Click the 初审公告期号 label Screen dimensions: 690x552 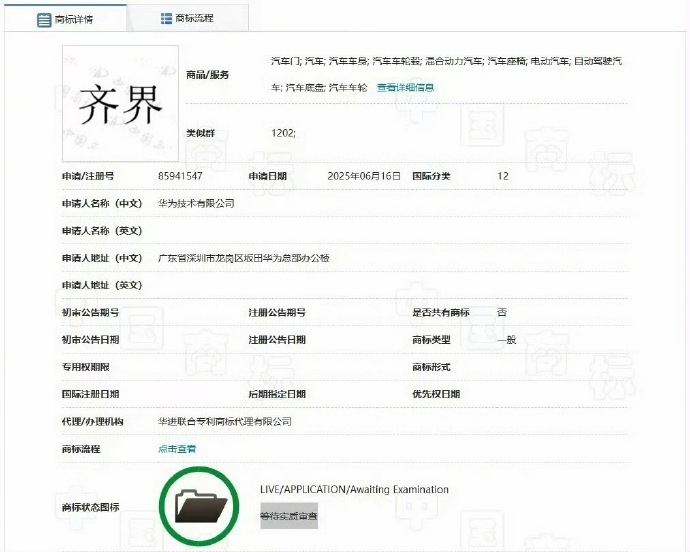tap(91, 313)
